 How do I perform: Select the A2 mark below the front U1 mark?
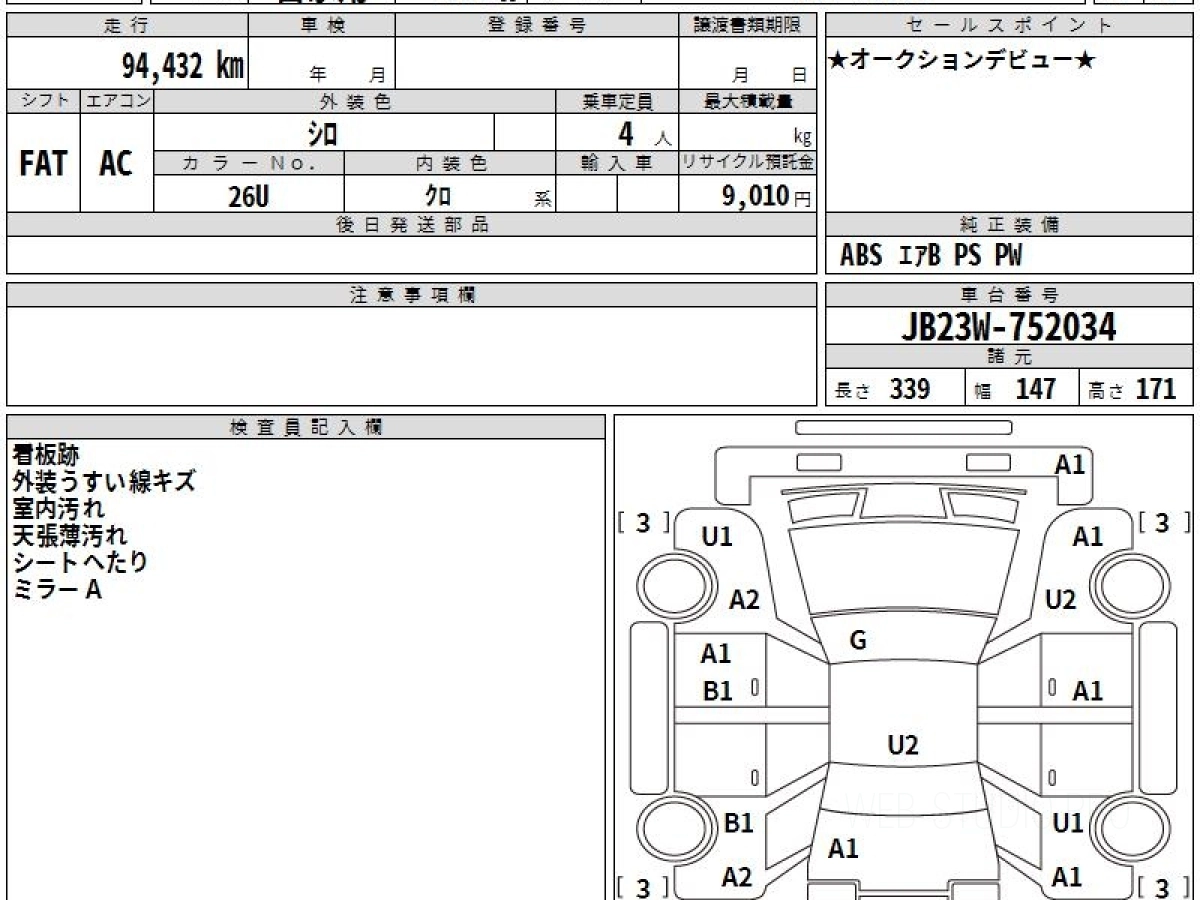(744, 600)
